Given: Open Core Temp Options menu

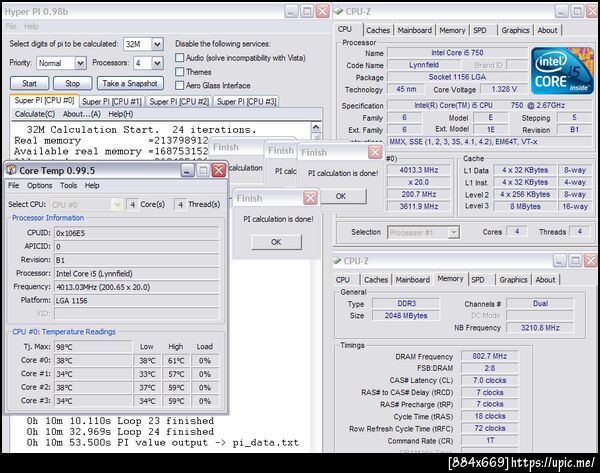Looking at the screenshot, I should coord(39,186).
